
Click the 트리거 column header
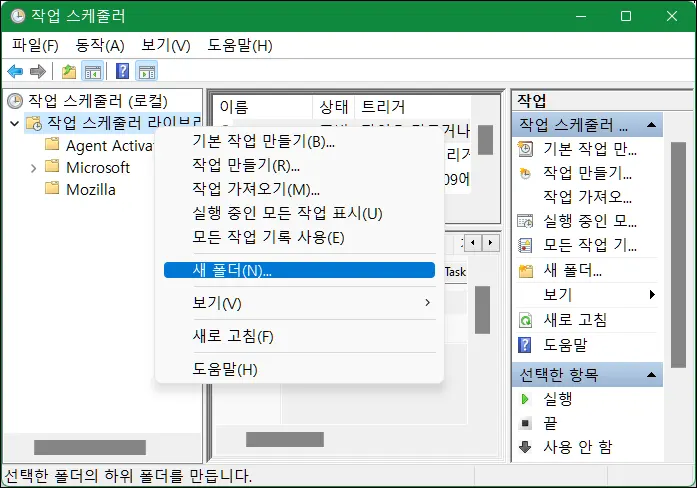412,107
